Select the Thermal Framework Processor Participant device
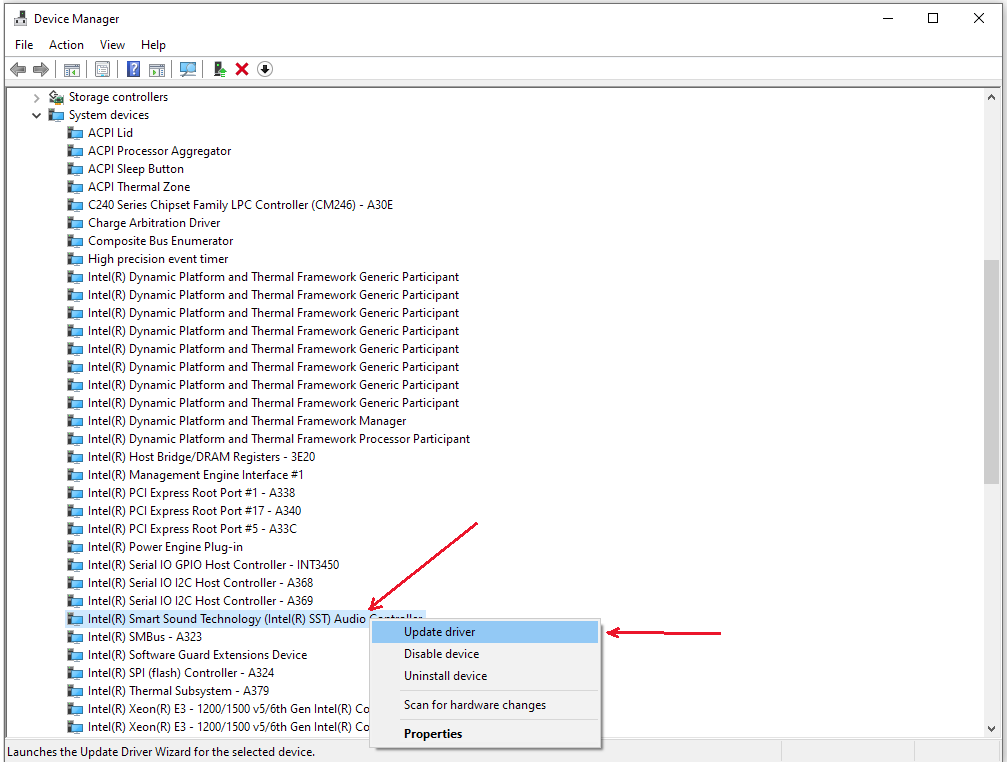This screenshot has width=1007, height=762. [279, 439]
